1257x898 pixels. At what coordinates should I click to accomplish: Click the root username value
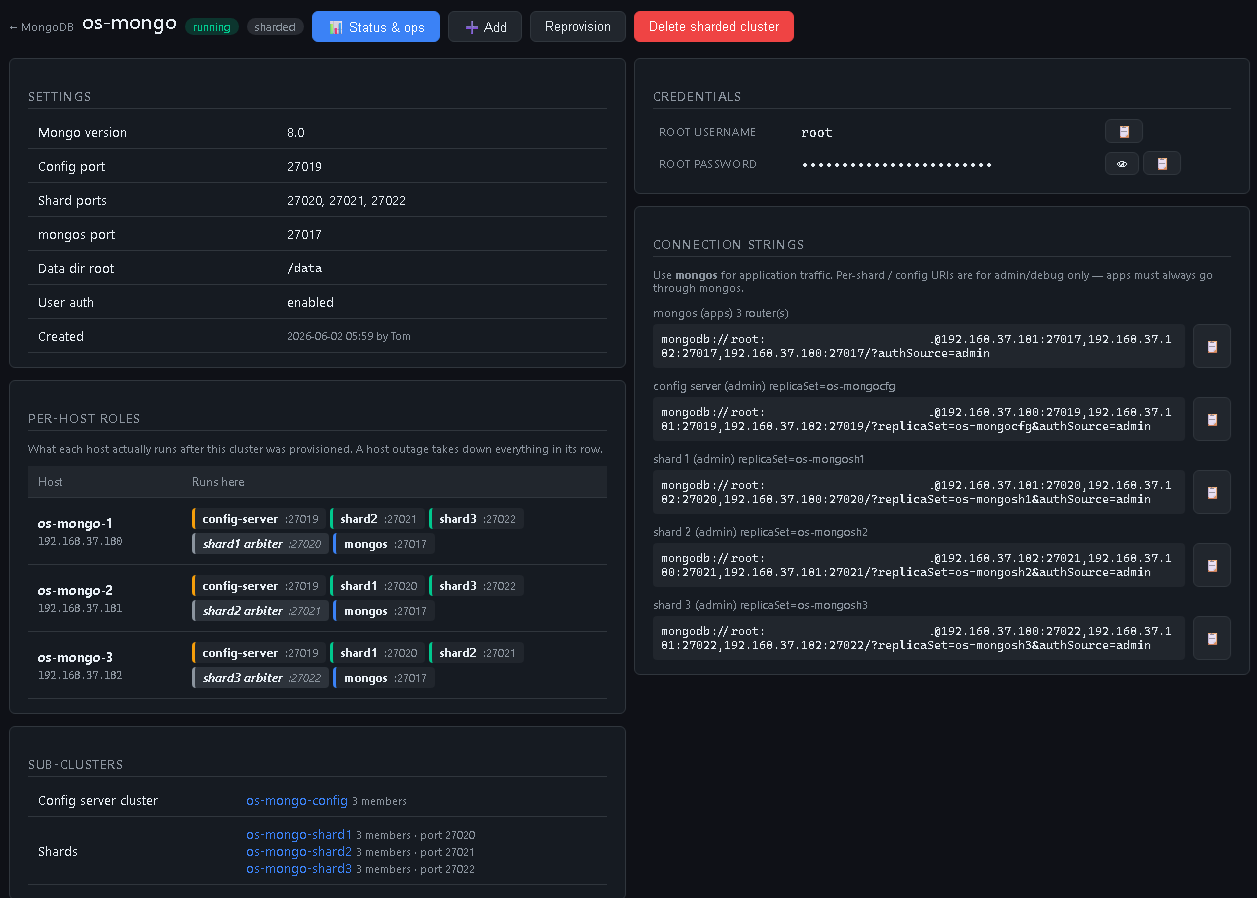817,133
